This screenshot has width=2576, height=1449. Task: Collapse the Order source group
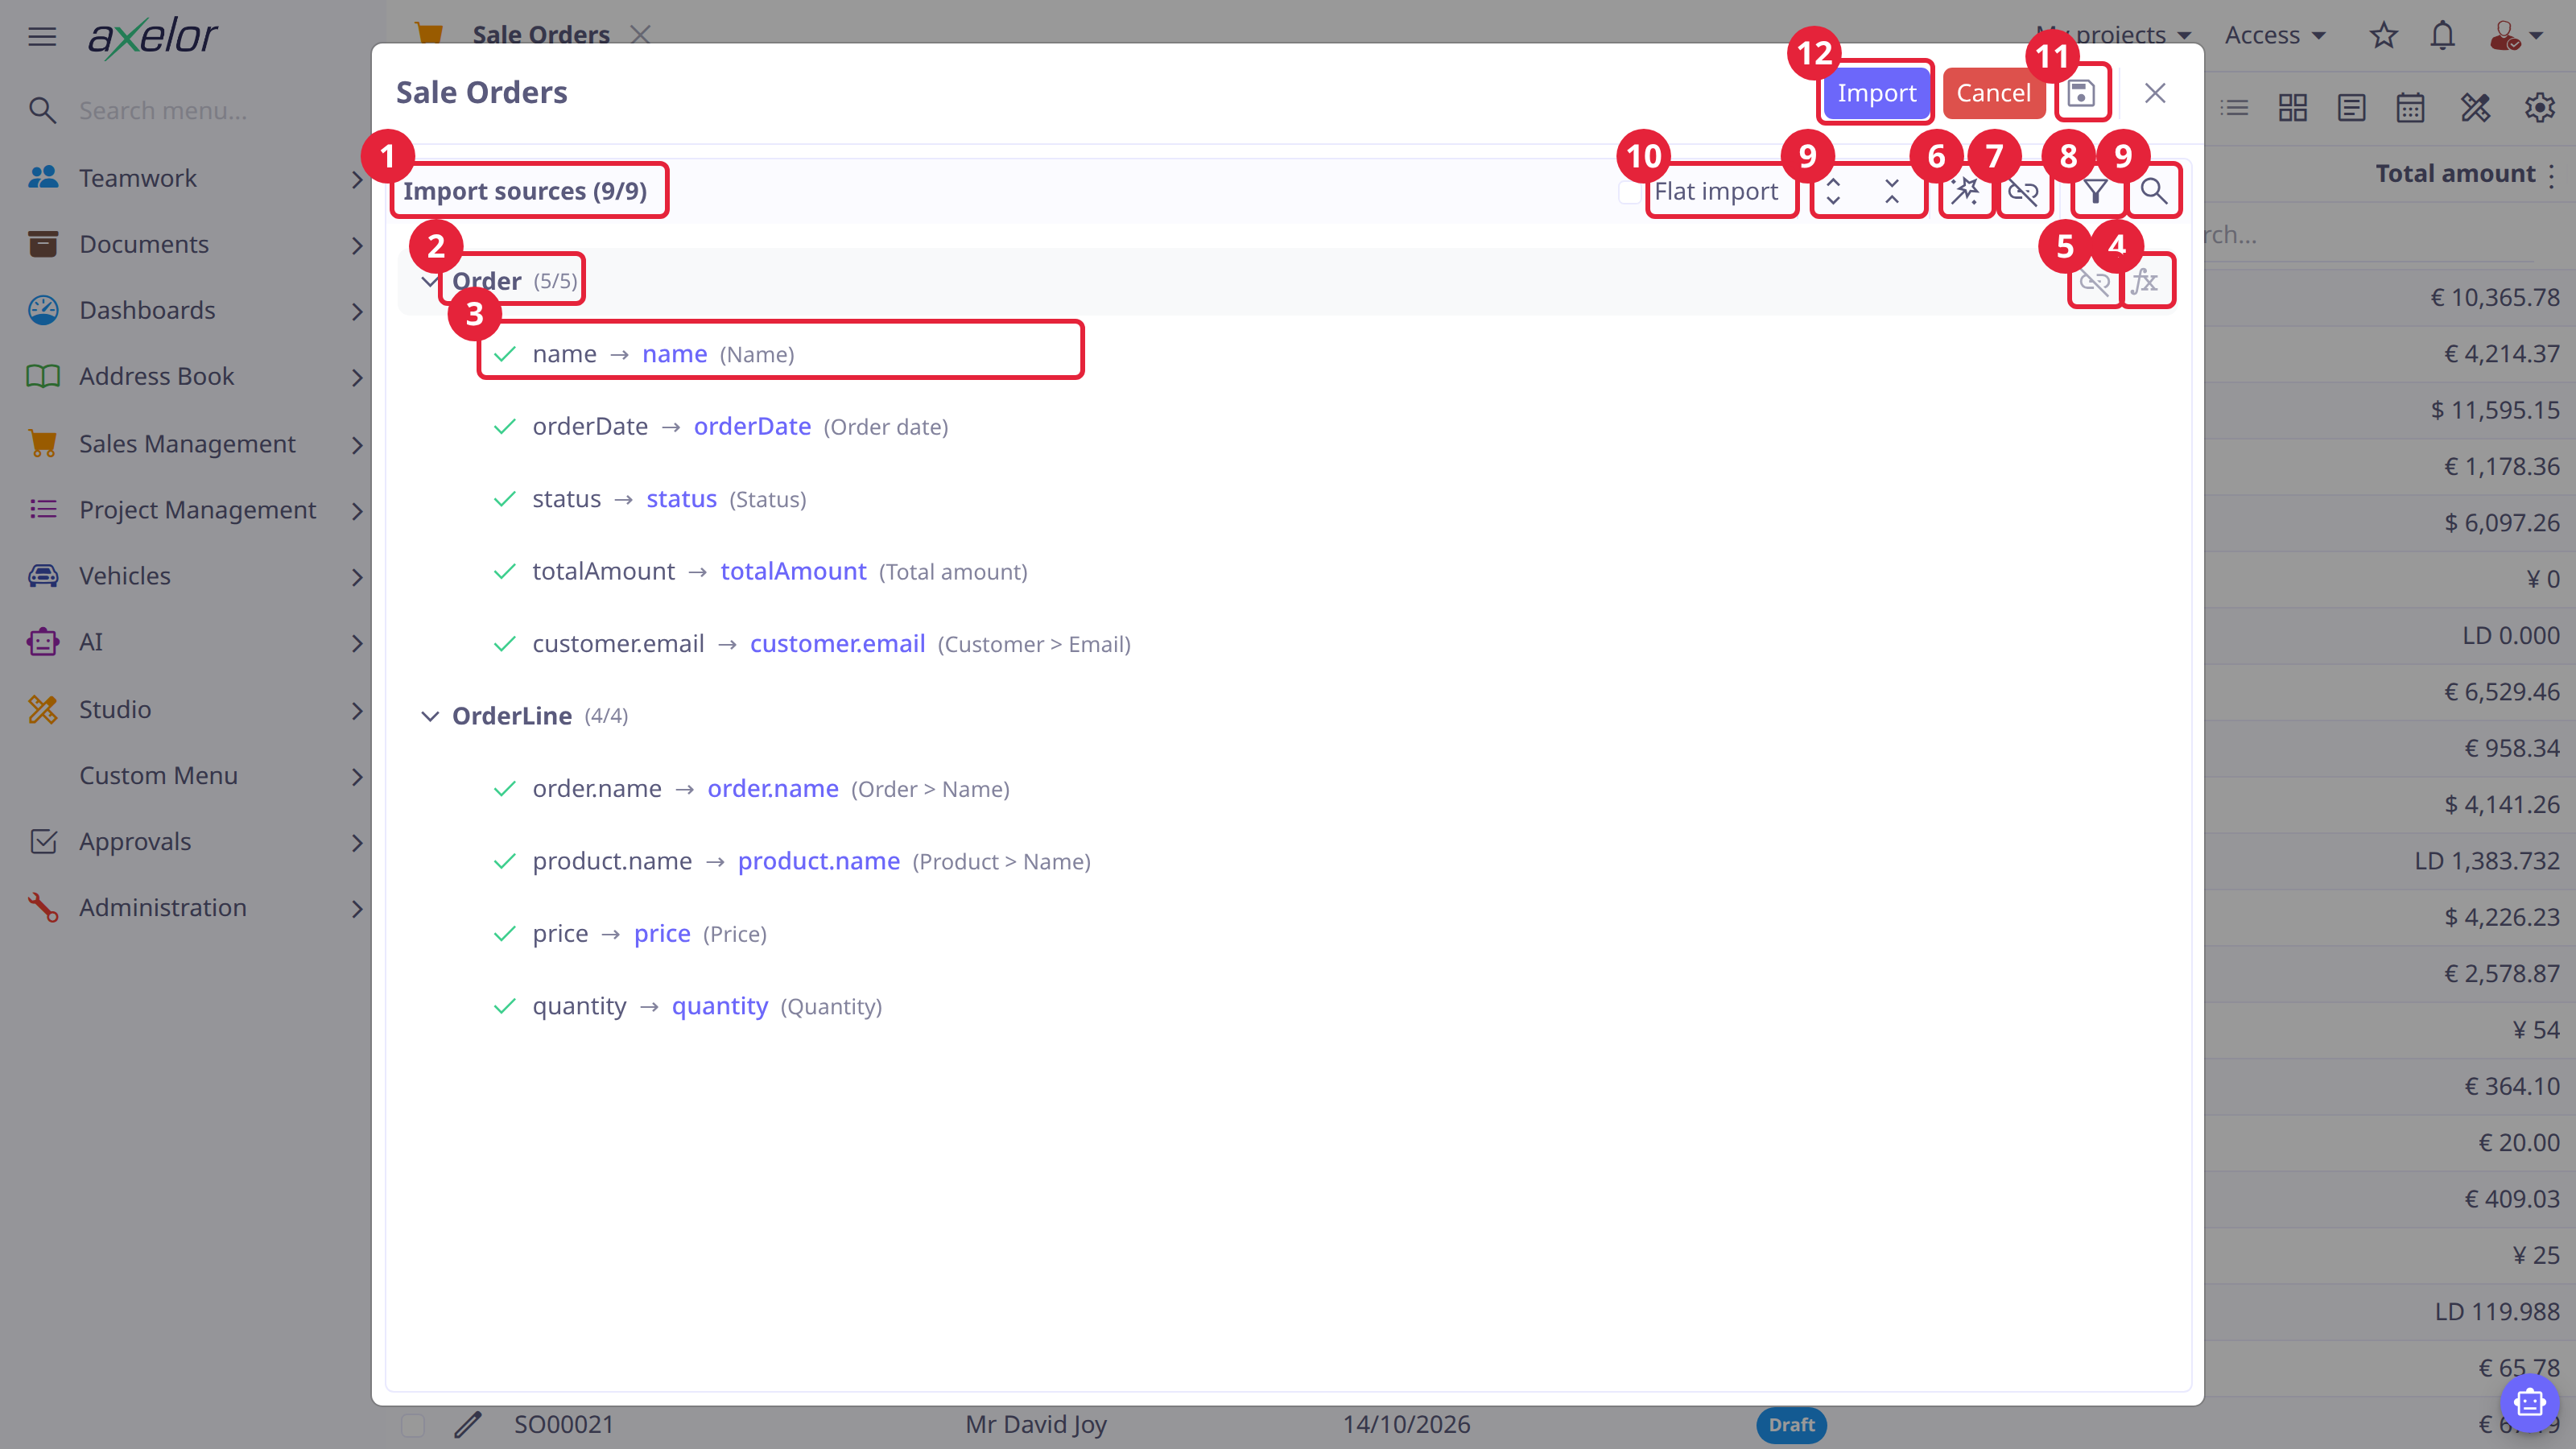(429, 282)
